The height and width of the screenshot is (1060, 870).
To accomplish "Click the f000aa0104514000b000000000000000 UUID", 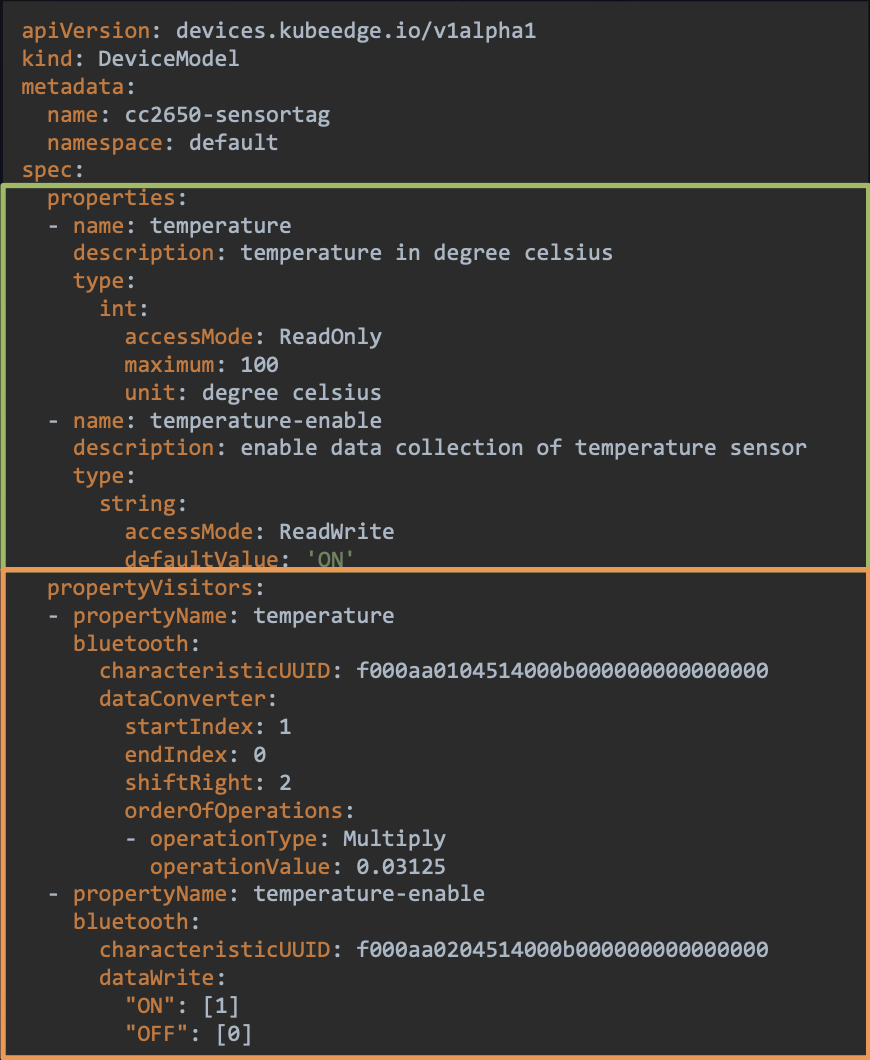I will [x=562, y=671].
